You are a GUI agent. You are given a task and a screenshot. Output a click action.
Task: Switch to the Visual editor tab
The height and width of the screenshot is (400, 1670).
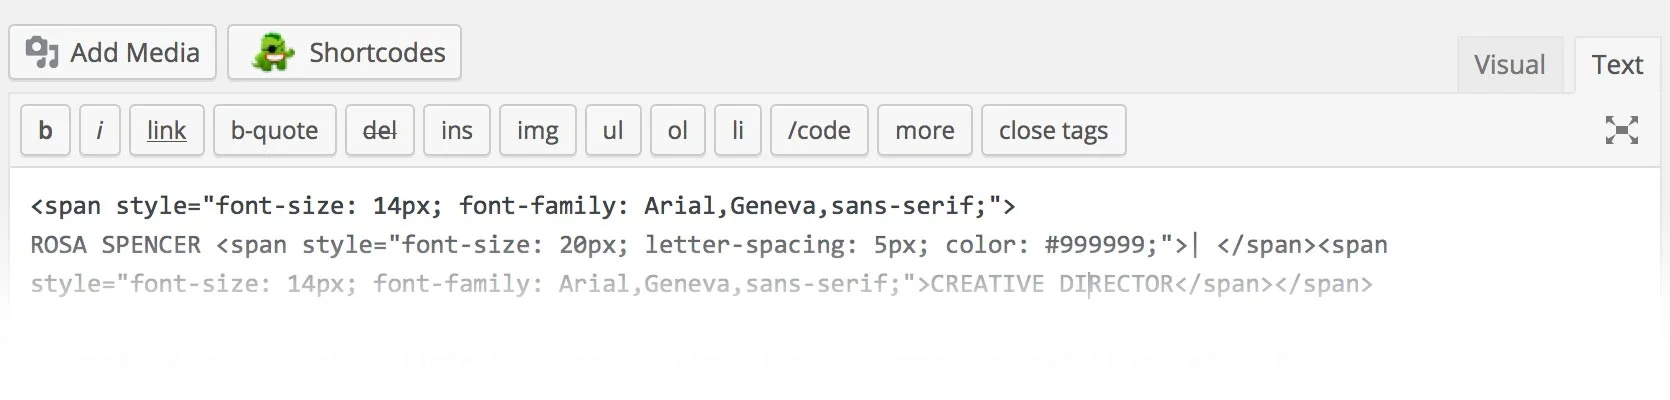pyautogui.click(x=1509, y=65)
